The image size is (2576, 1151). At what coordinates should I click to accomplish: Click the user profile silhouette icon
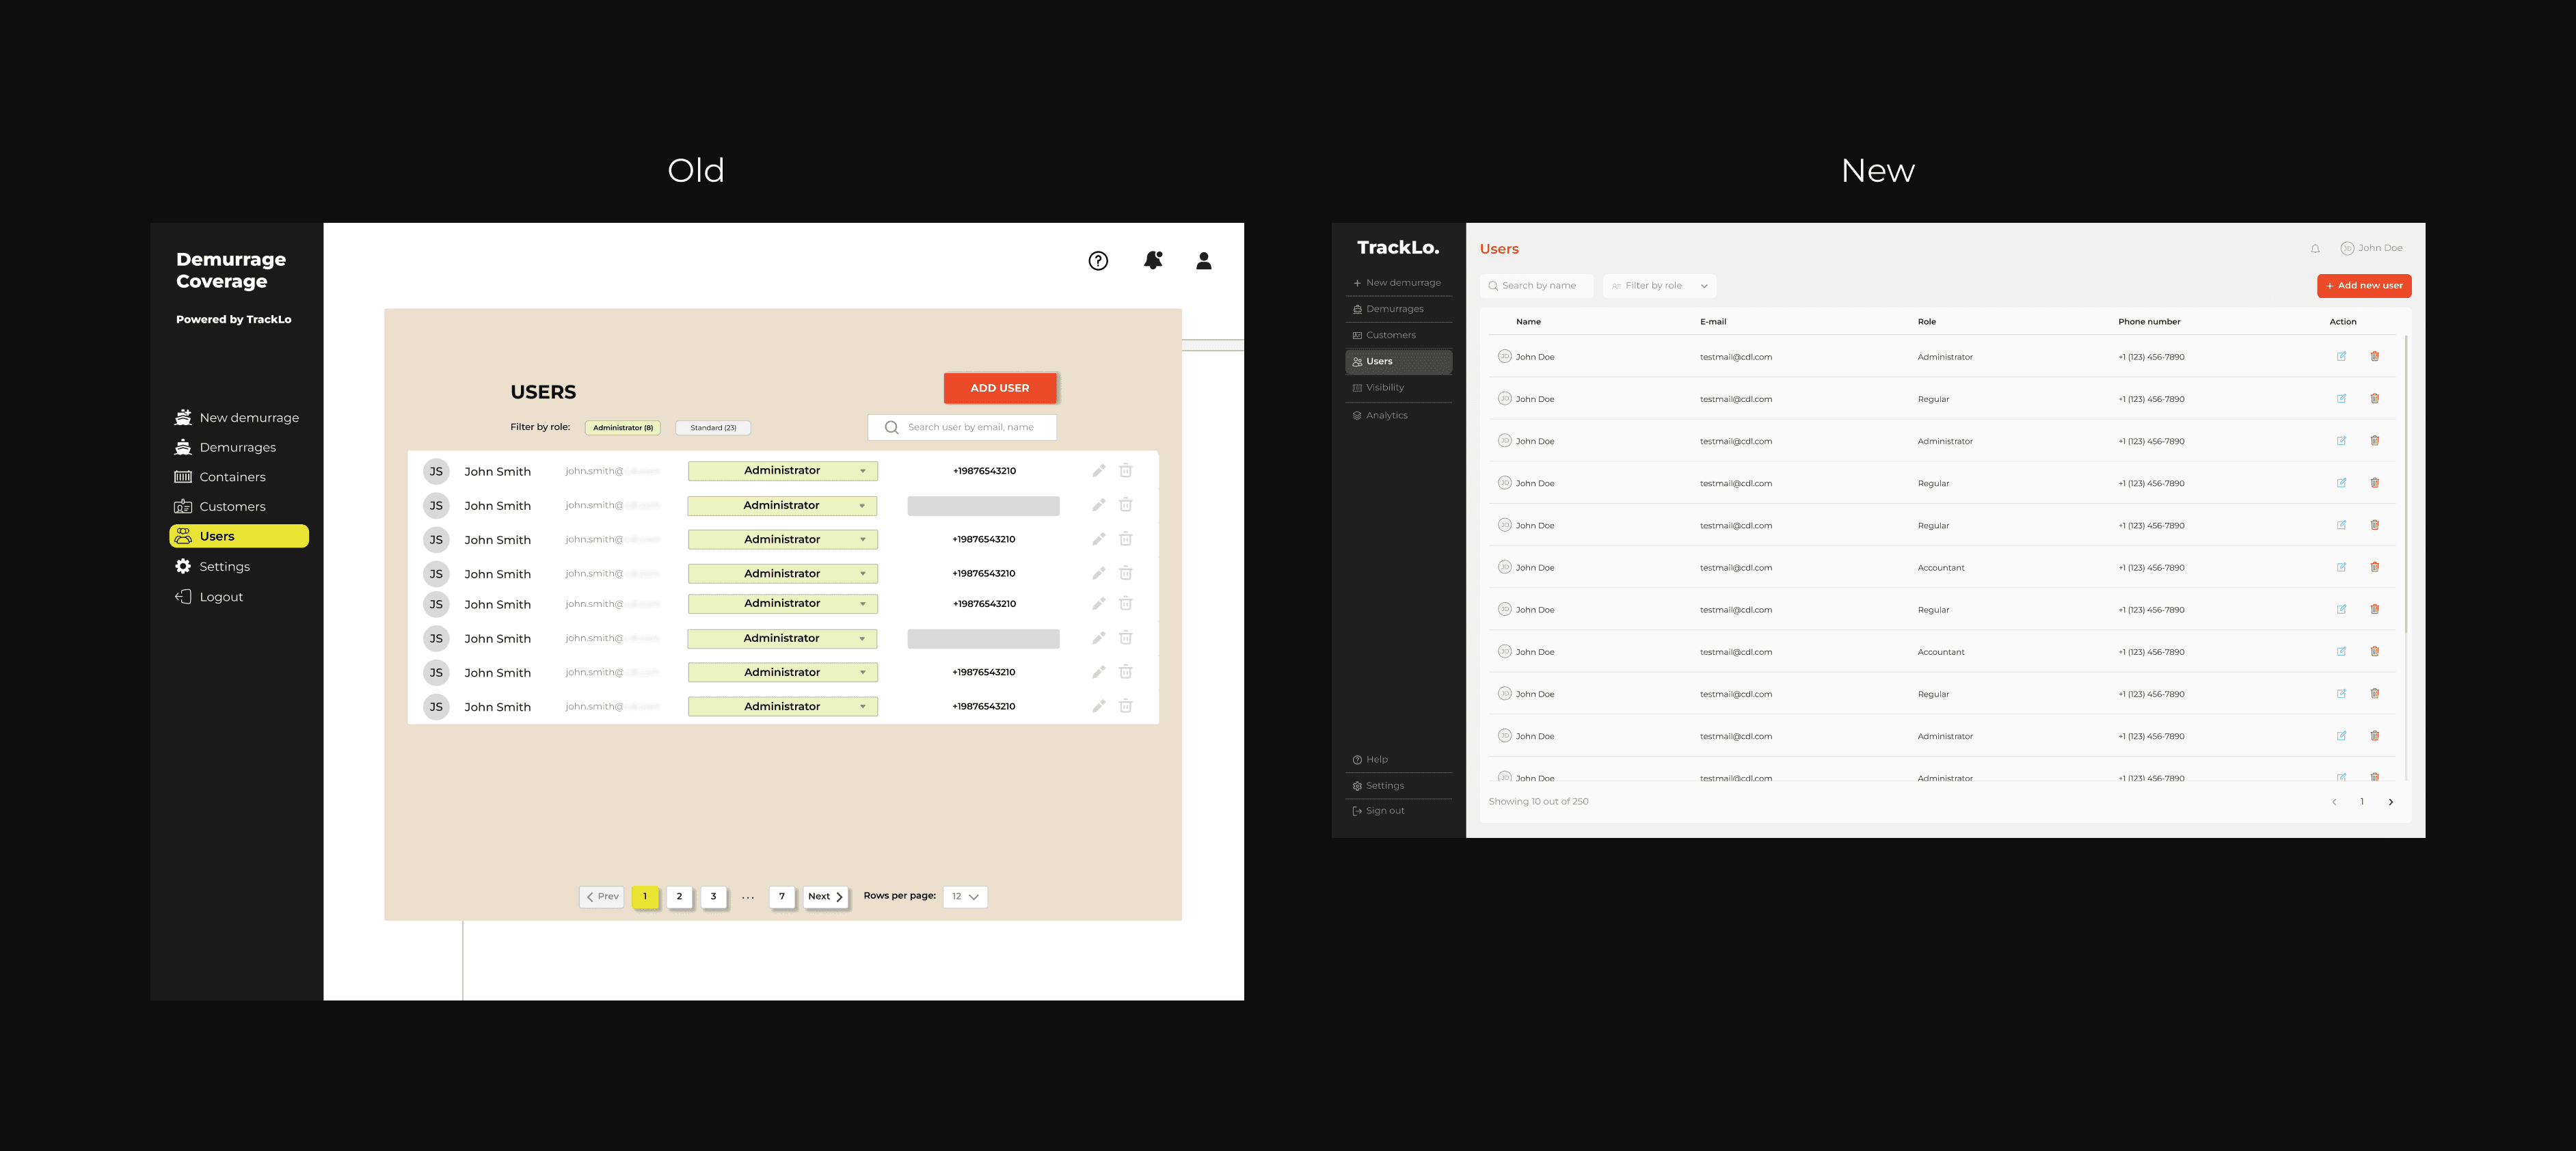(x=1204, y=261)
